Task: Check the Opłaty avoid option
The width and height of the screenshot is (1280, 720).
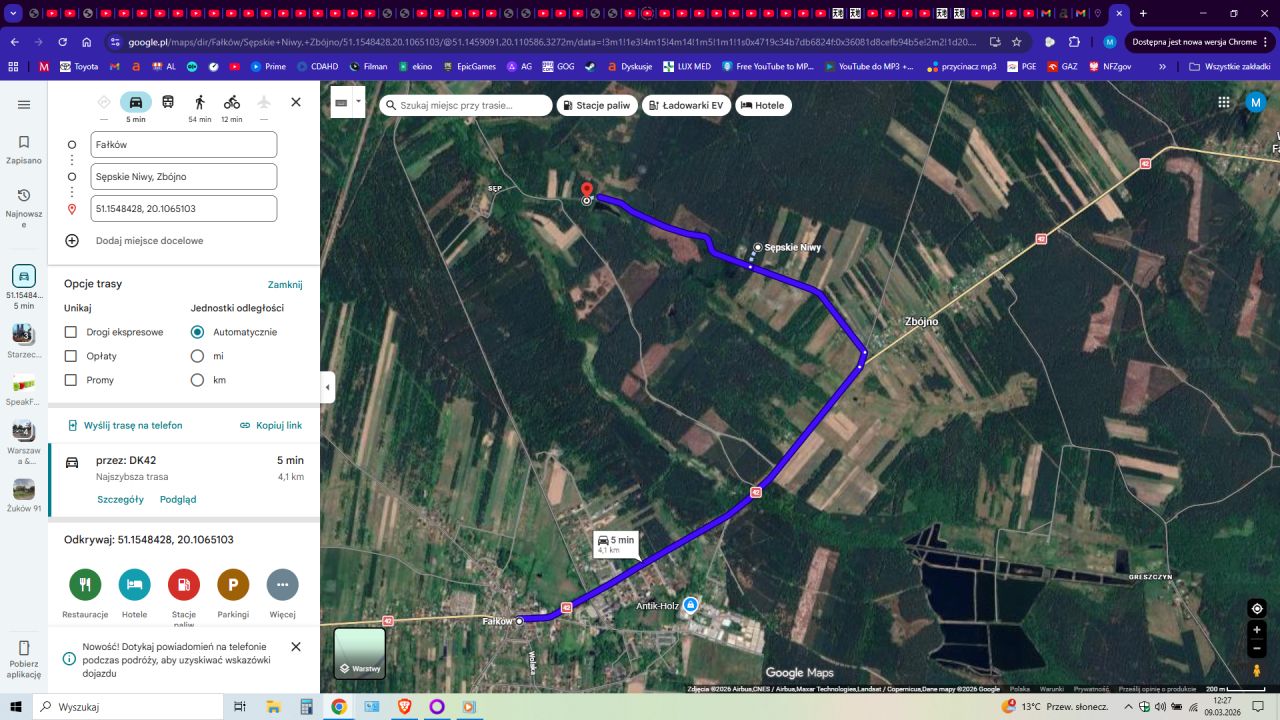Action: (x=71, y=356)
